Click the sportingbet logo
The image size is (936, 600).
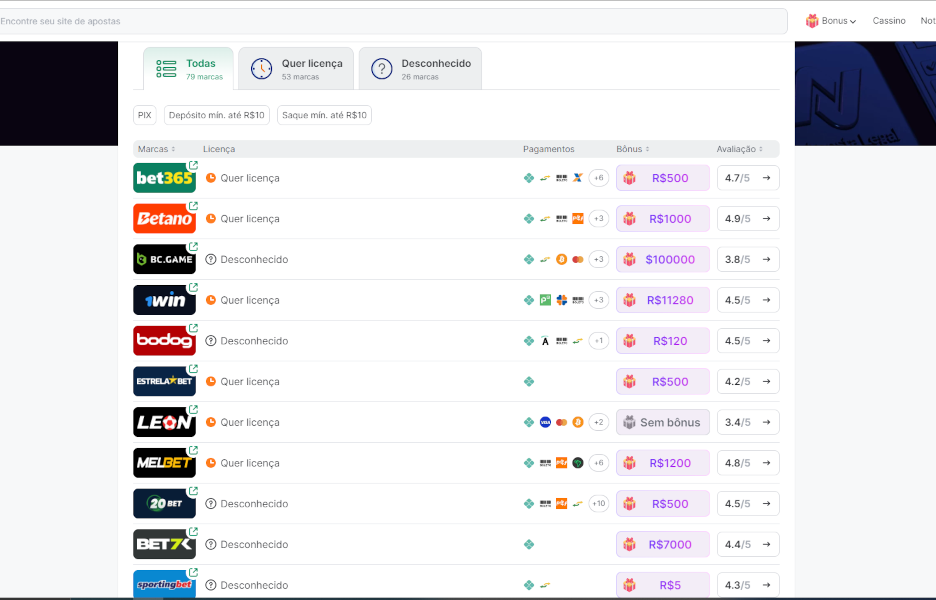click(164, 584)
